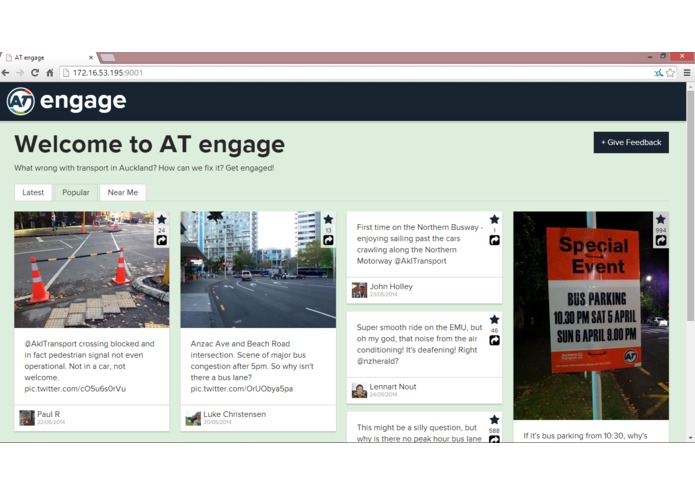The height and width of the screenshot is (494, 695).
Task: Open Luke Christensen's profile name
Action: coord(234,414)
